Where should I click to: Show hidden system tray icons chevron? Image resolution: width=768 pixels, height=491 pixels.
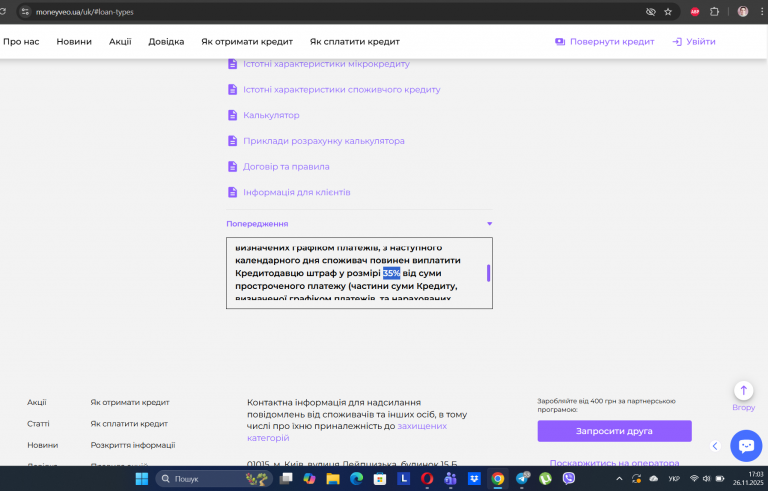pyautogui.click(x=619, y=479)
